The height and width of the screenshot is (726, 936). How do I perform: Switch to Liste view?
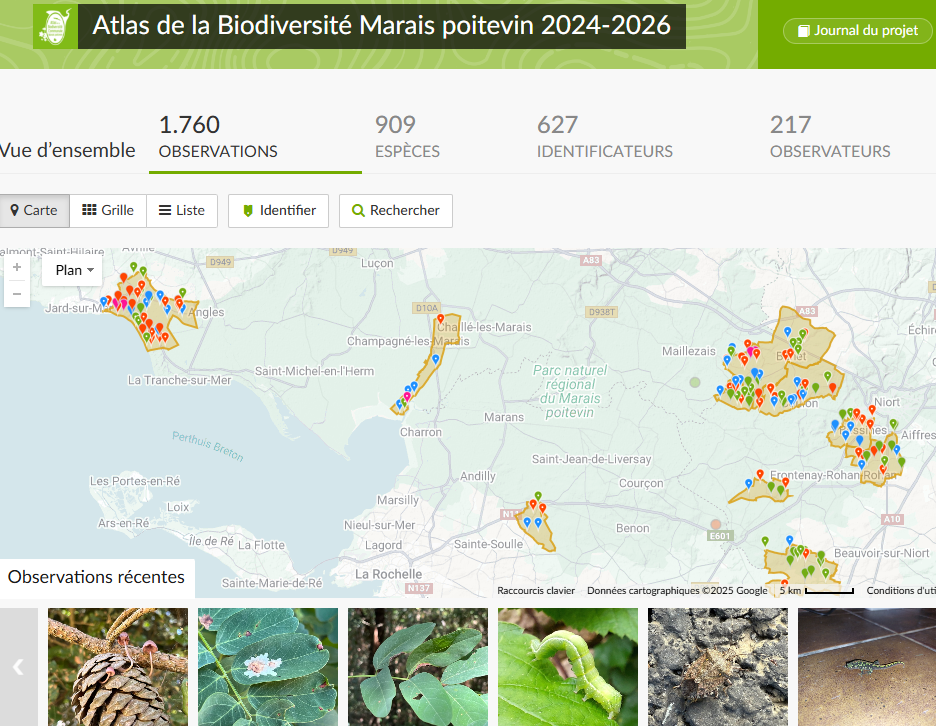(x=181, y=211)
